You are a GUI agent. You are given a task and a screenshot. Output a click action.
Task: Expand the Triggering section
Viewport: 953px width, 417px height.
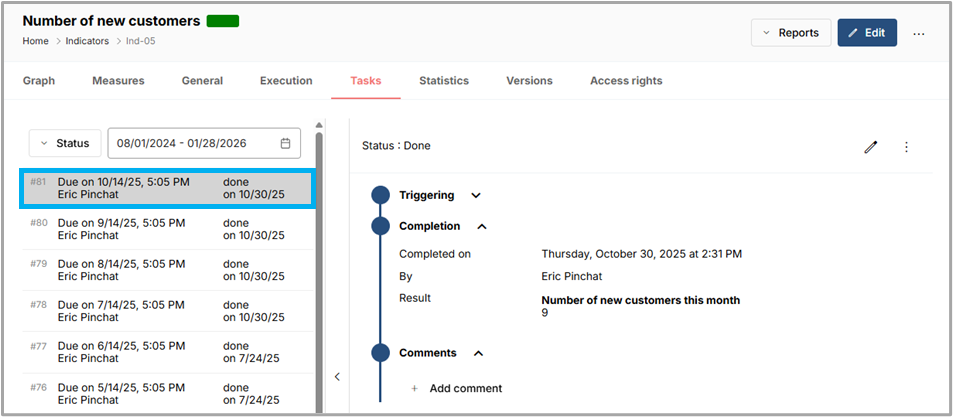476,195
